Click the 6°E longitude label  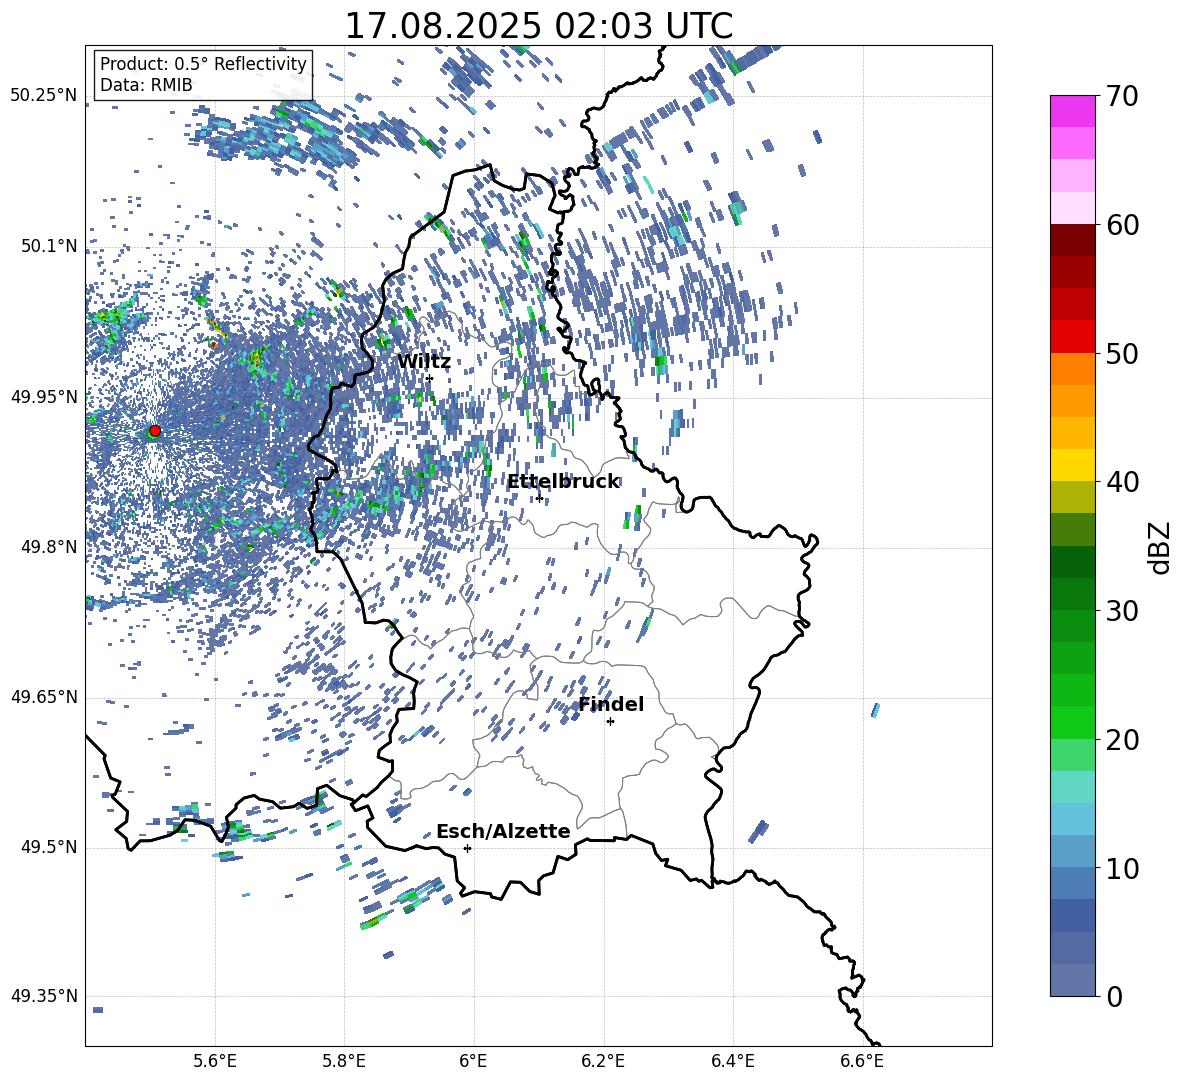tap(473, 1061)
